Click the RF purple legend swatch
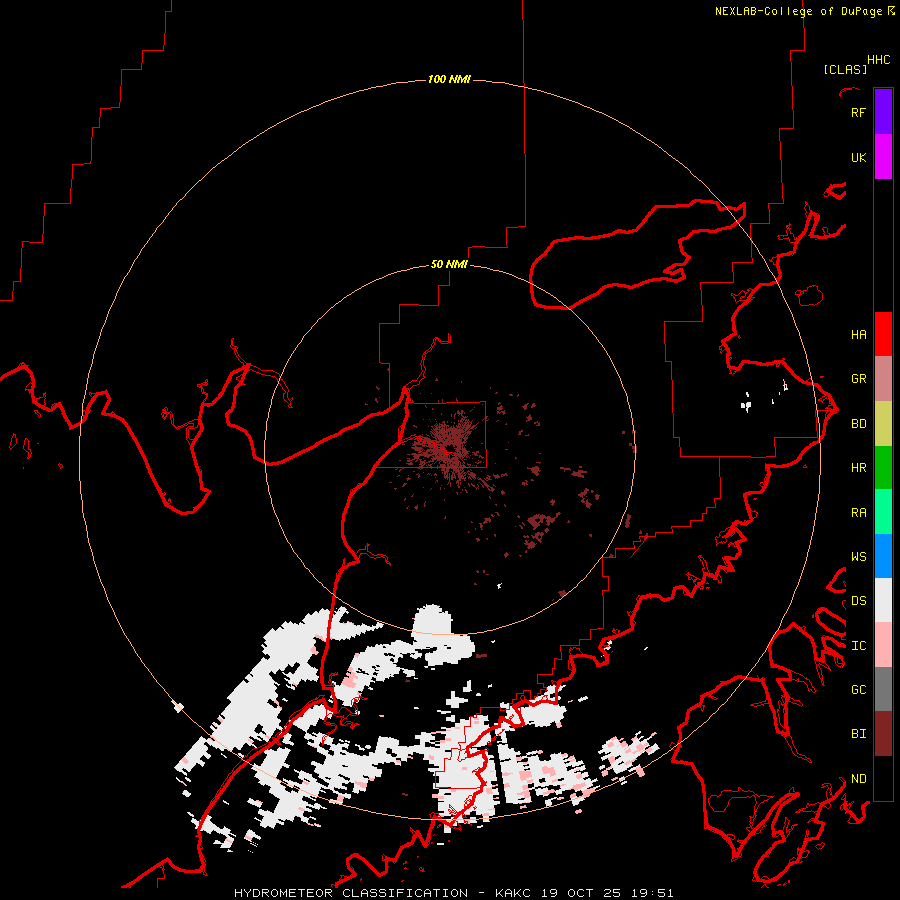The height and width of the screenshot is (900, 900). (883, 112)
